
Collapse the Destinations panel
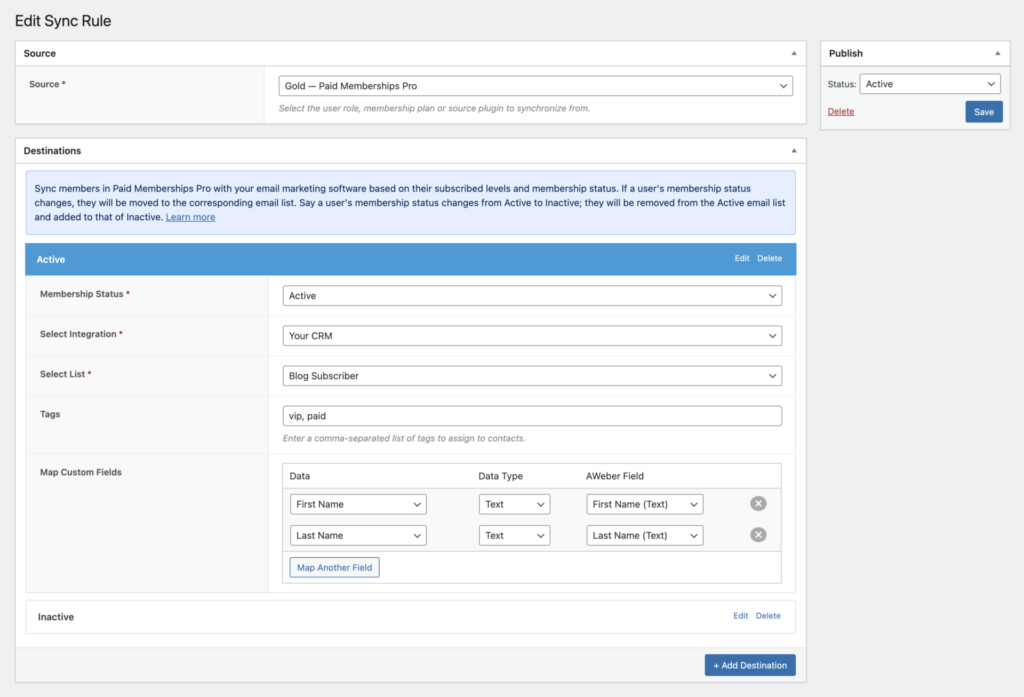tap(793, 151)
